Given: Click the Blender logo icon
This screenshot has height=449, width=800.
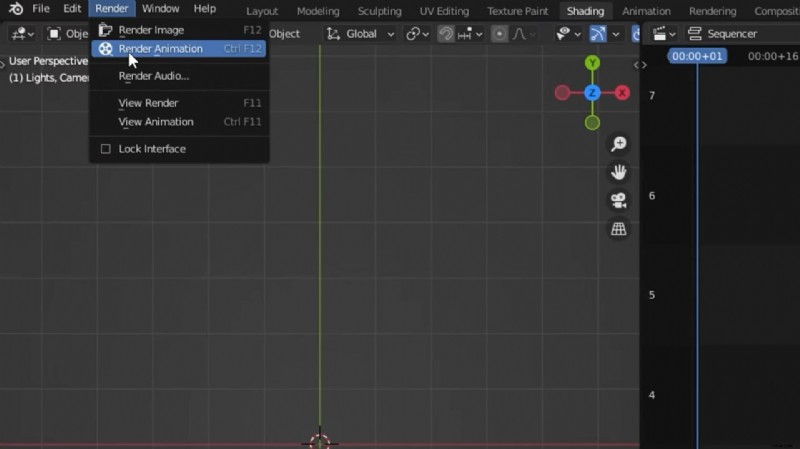Looking at the screenshot, I should (16, 9).
